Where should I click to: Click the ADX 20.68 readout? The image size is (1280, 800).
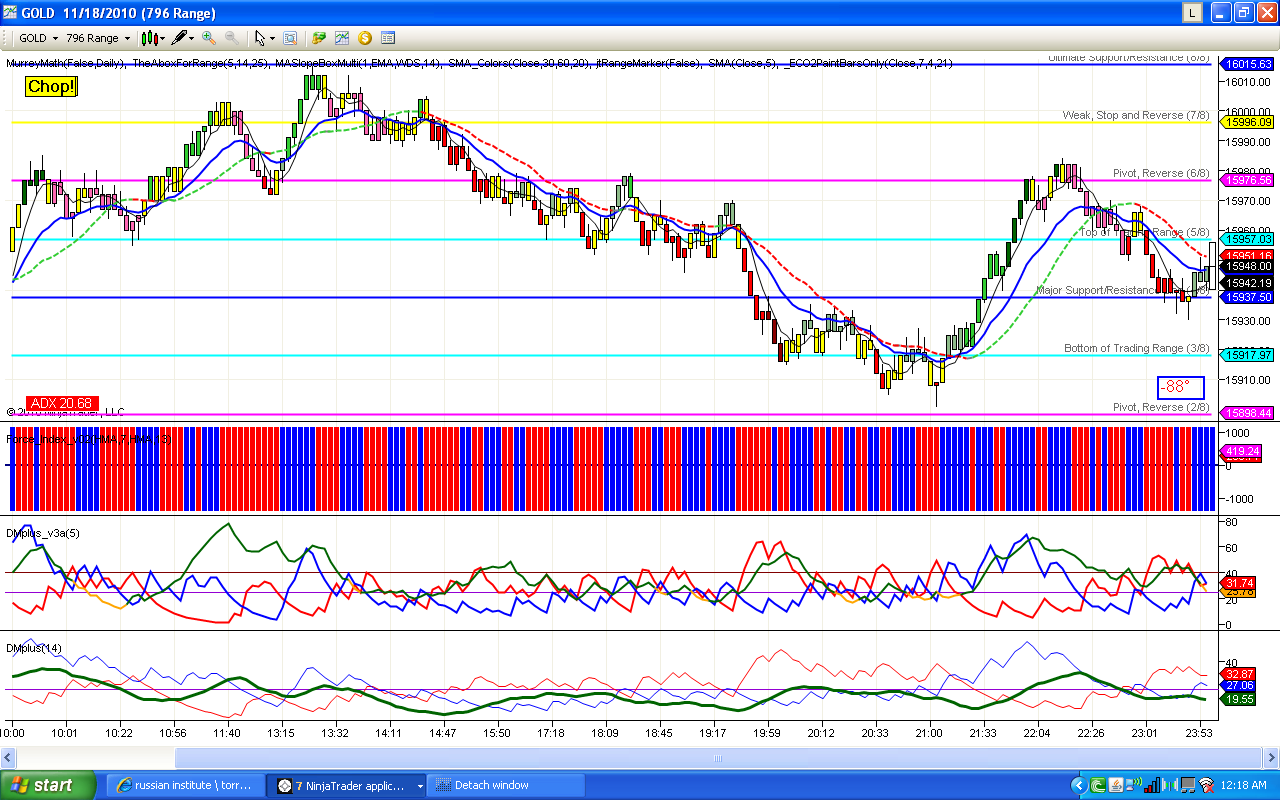click(x=62, y=403)
